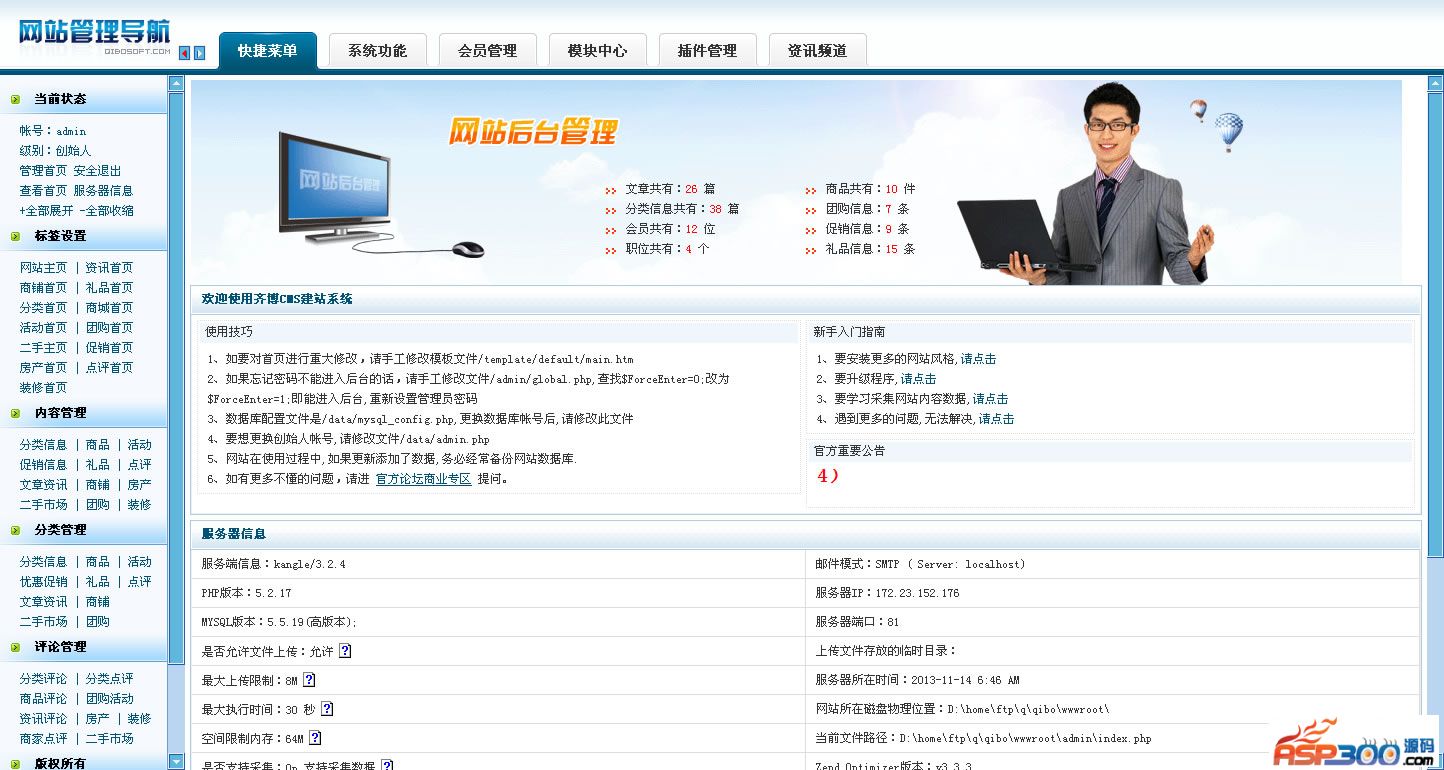Click 请点击 to install more website styles

coord(978,359)
